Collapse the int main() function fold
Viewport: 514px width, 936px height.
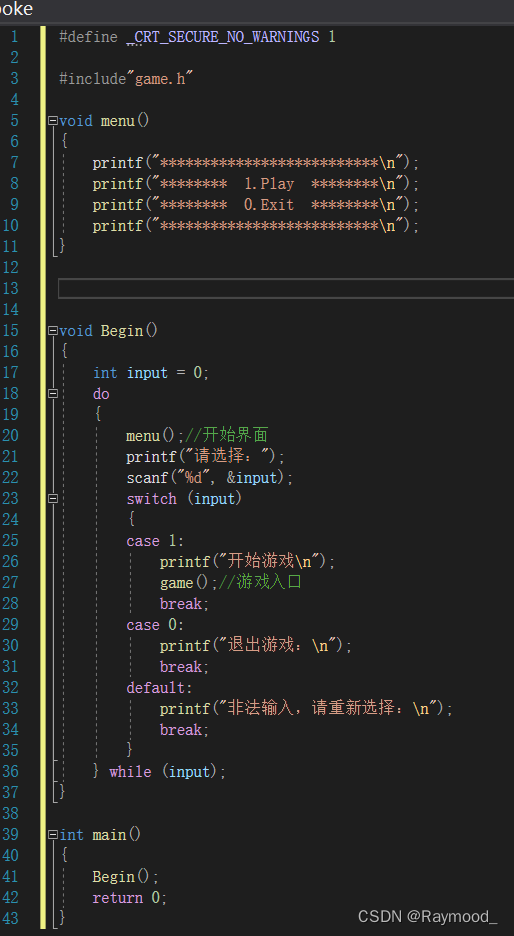pos(53,835)
